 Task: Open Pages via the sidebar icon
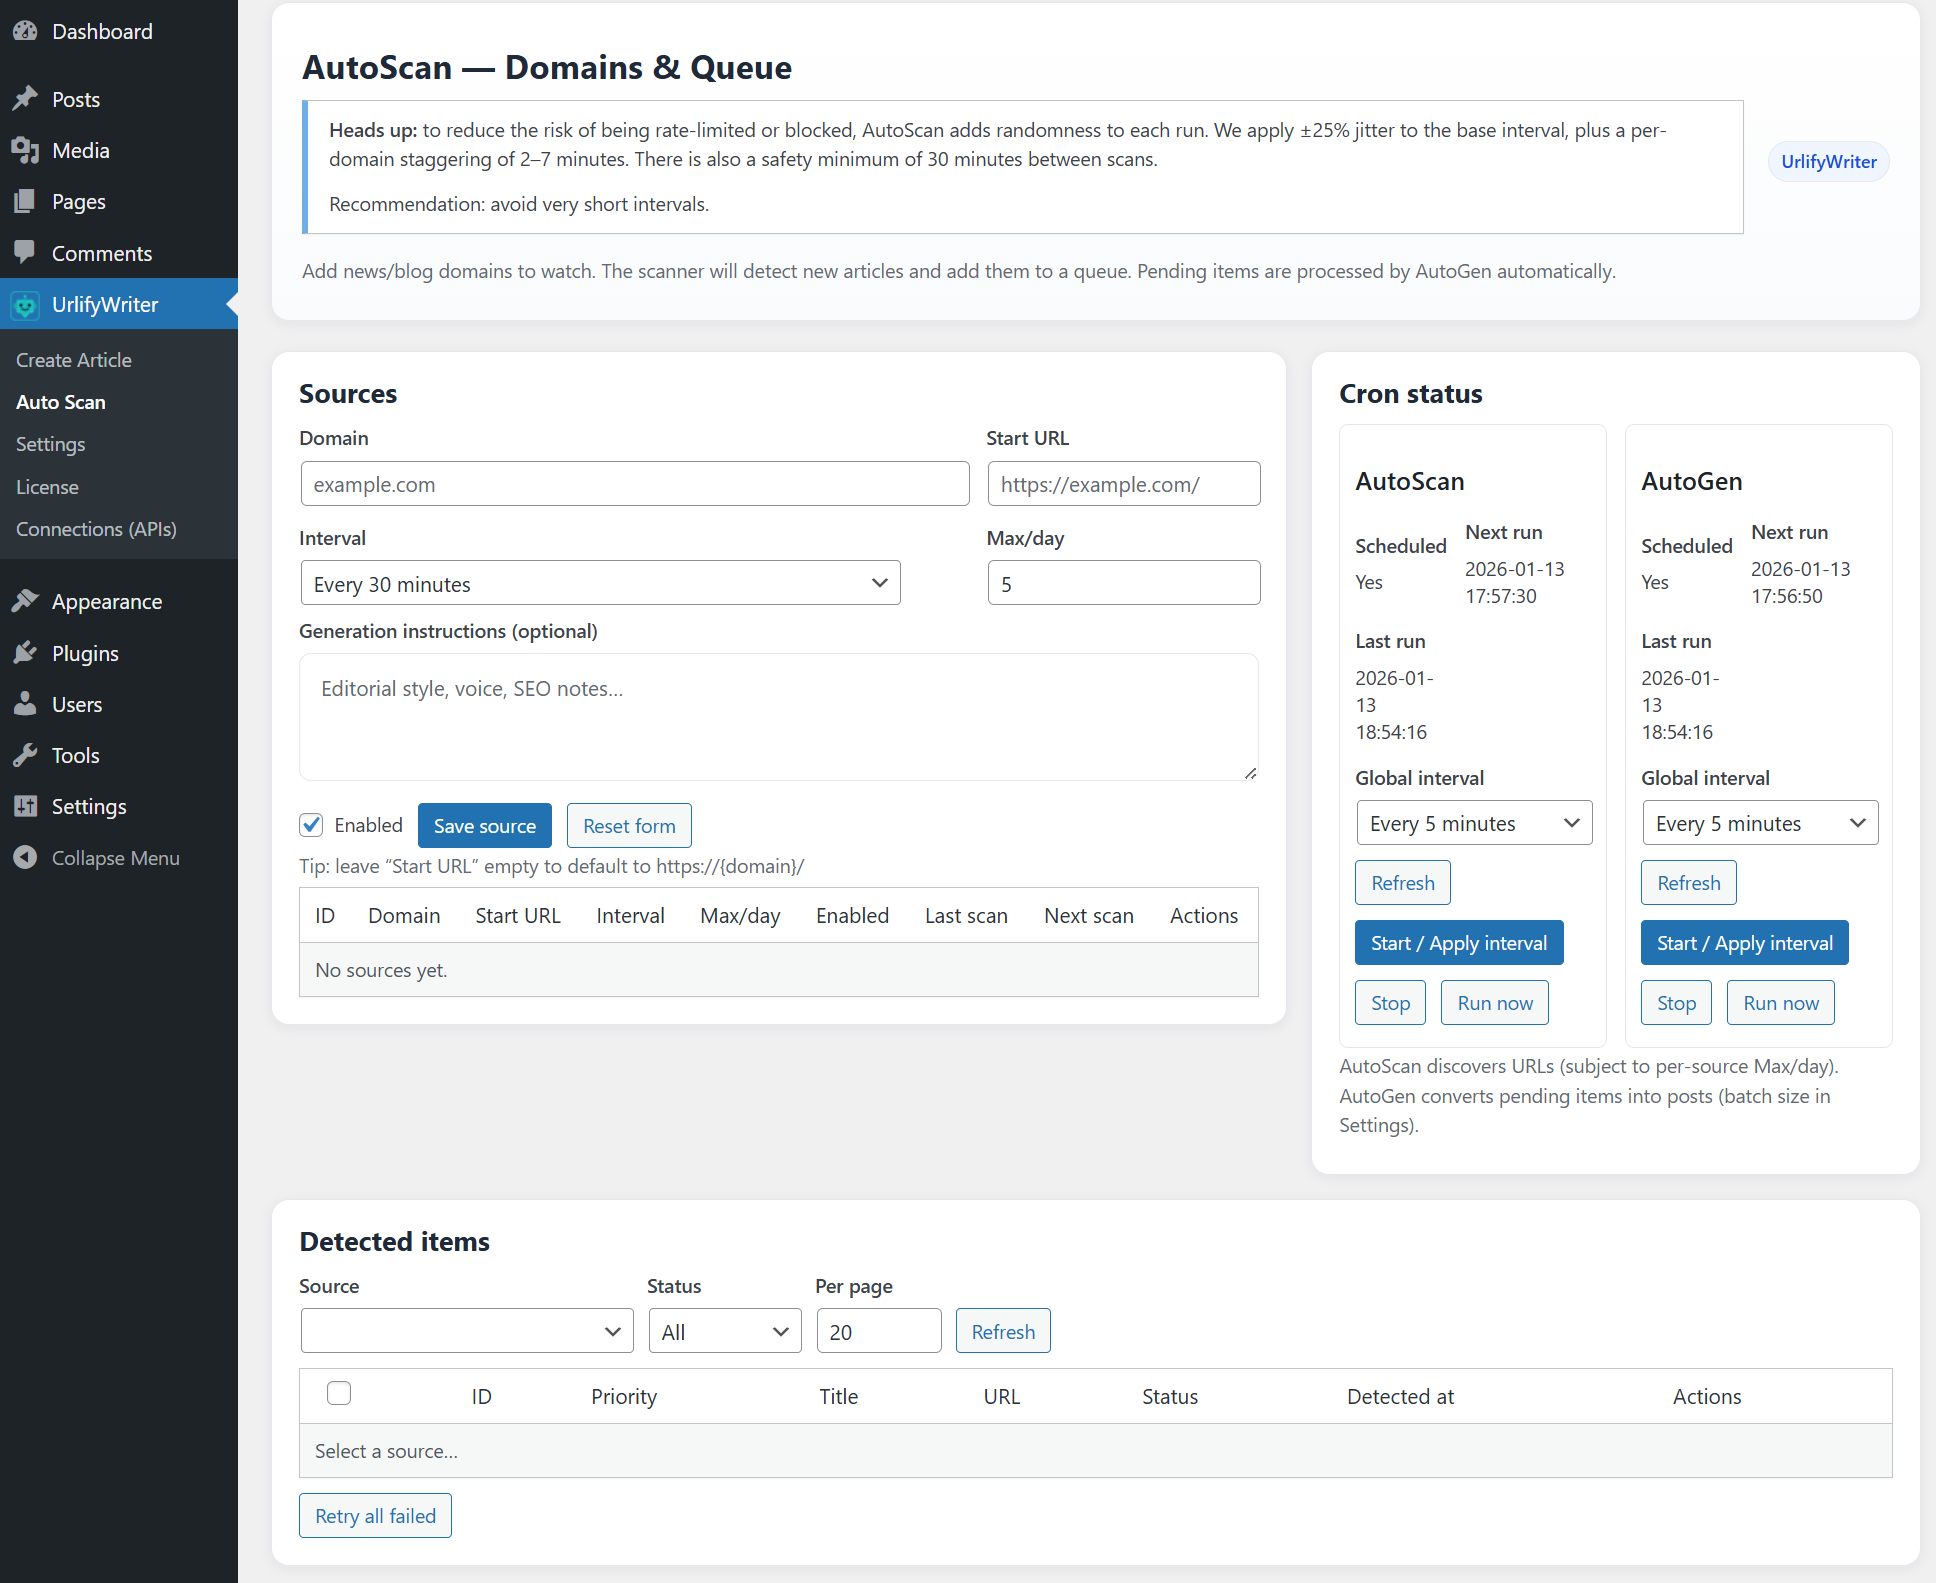click(26, 201)
